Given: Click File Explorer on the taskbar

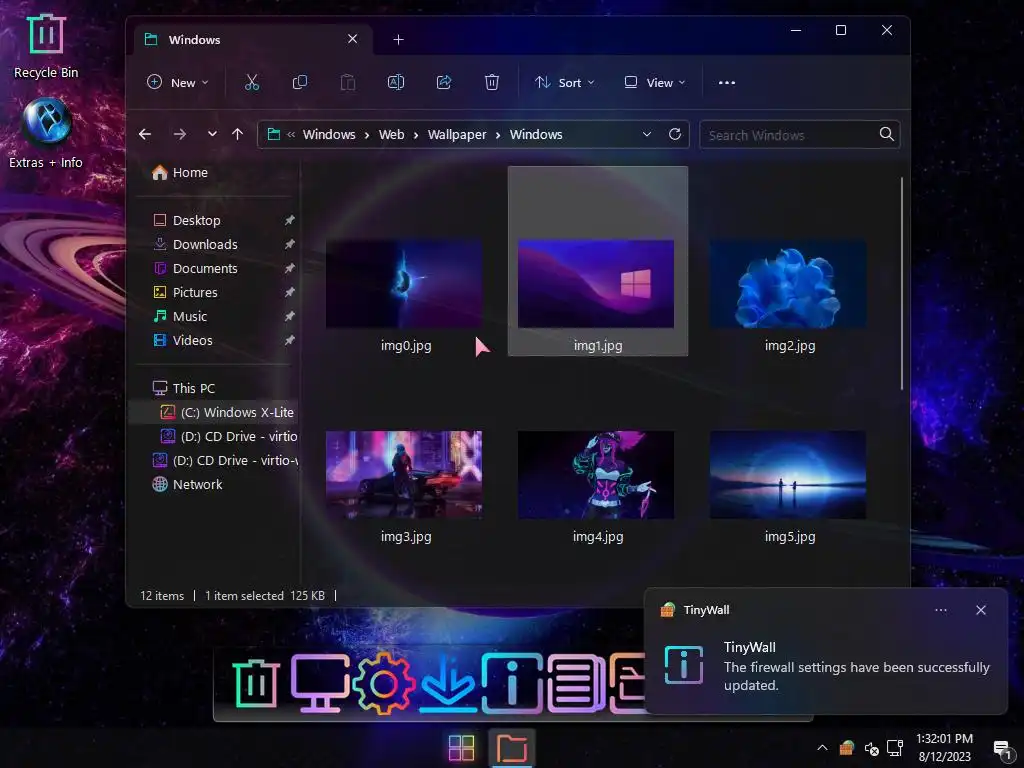Looking at the screenshot, I should pyautogui.click(x=511, y=748).
